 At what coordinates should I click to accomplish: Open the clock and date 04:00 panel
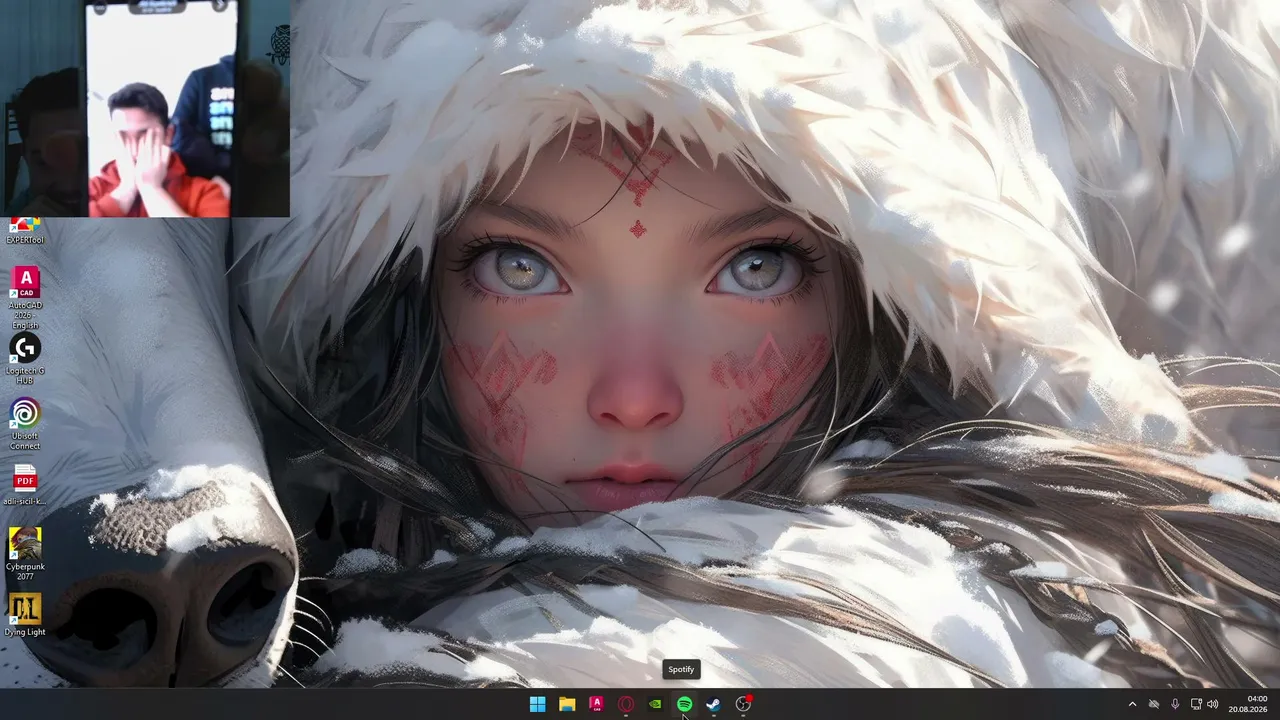1249,704
